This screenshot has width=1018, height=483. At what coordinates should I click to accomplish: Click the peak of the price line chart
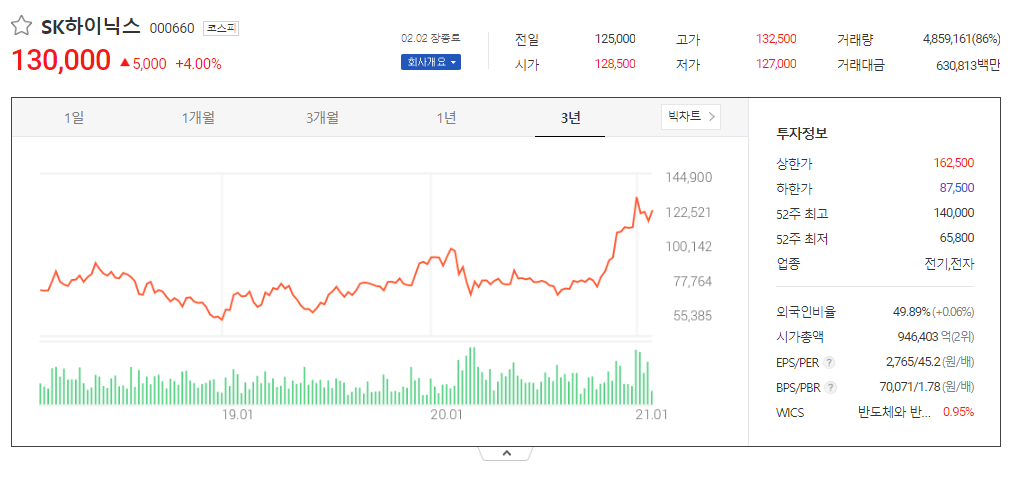(x=637, y=198)
